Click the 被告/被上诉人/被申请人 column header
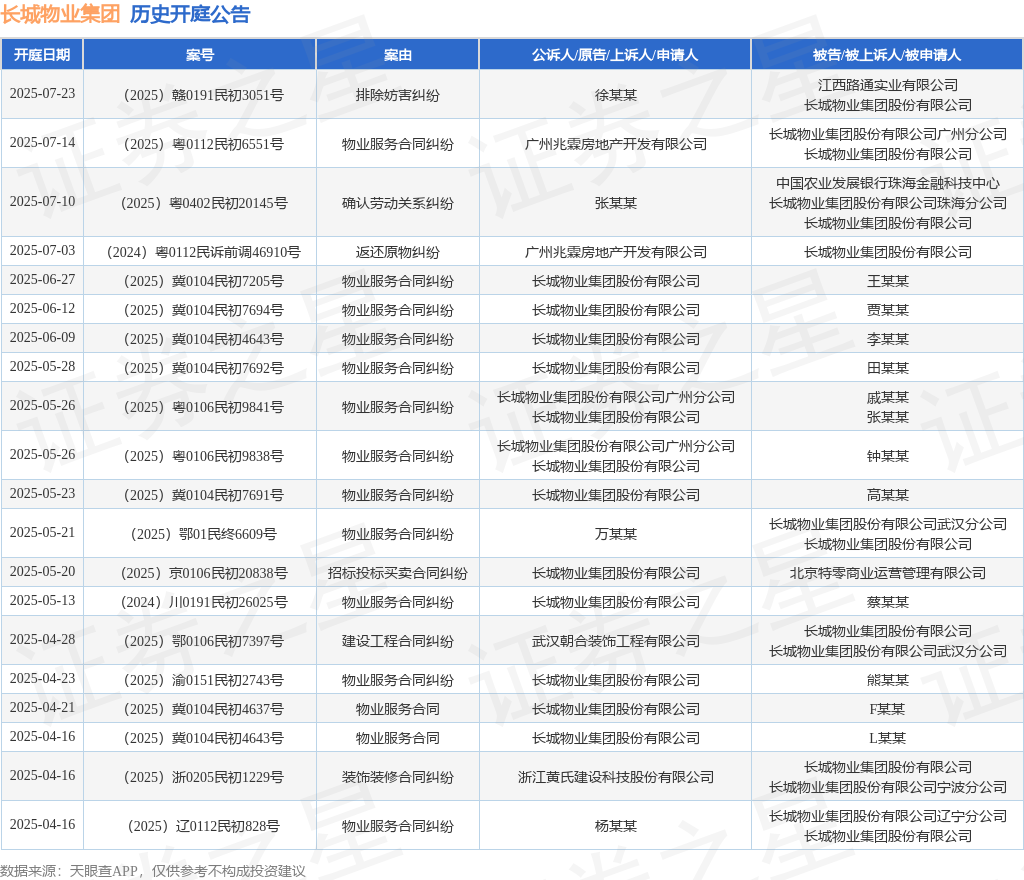This screenshot has width=1024, height=880. [x=887, y=55]
